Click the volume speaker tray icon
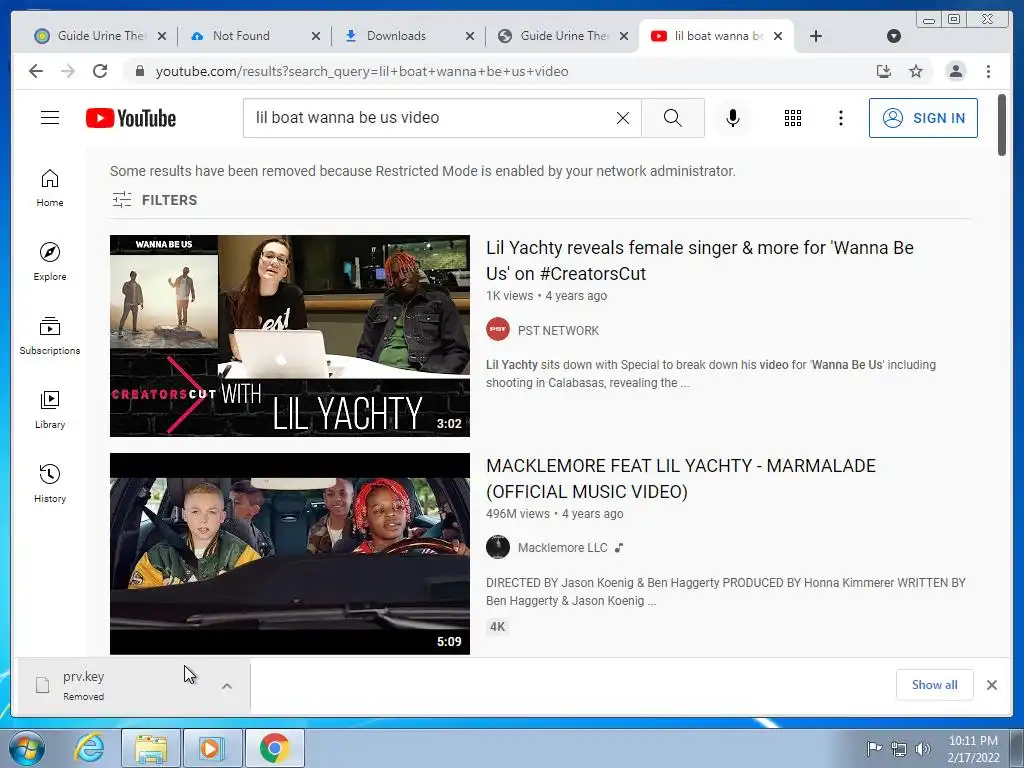 coord(923,748)
